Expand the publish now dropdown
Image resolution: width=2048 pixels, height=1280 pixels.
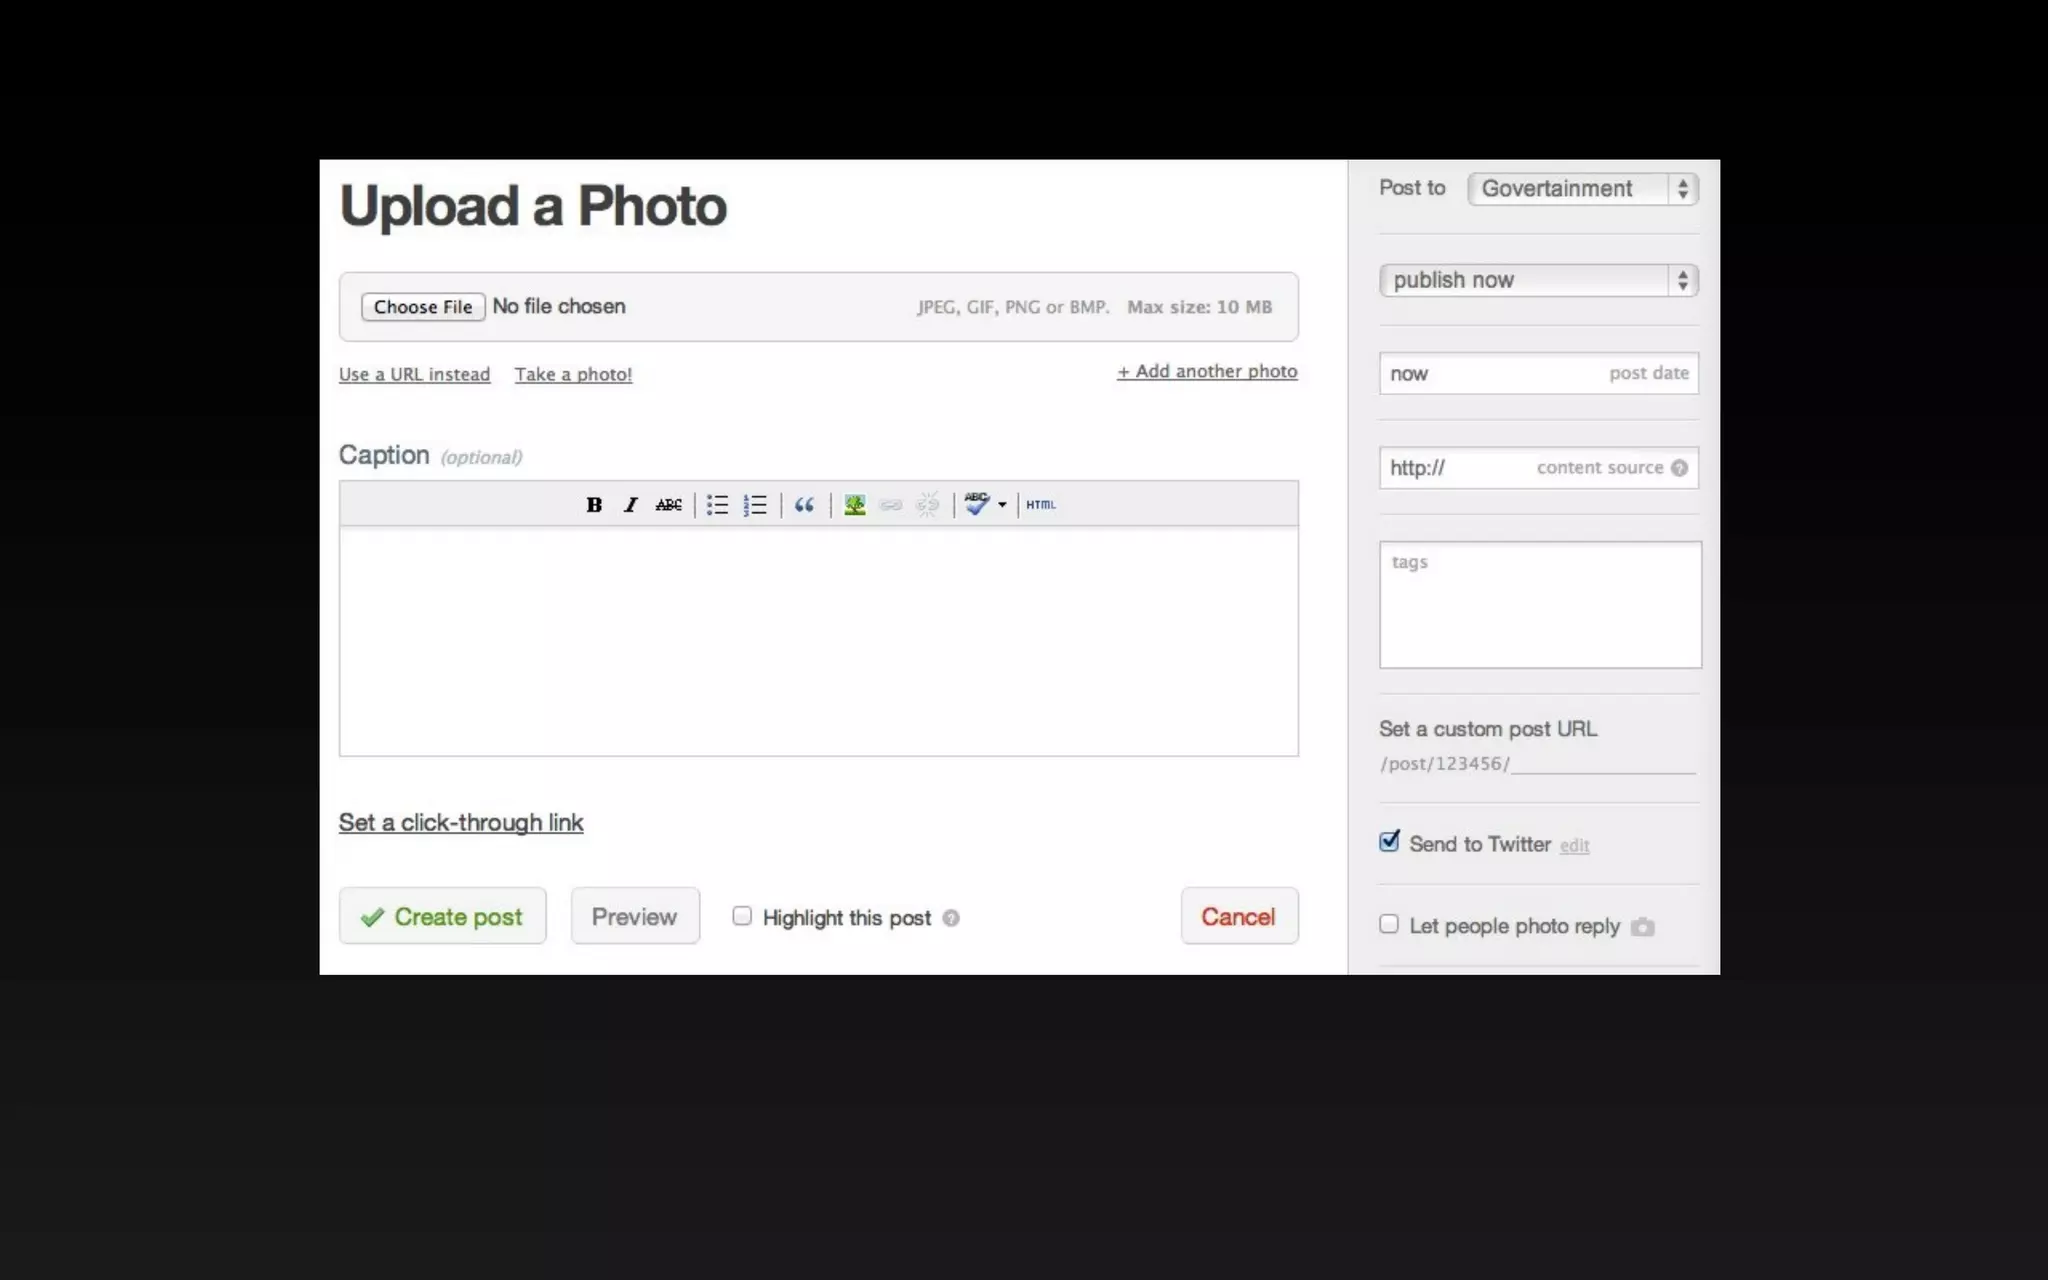(1538, 280)
